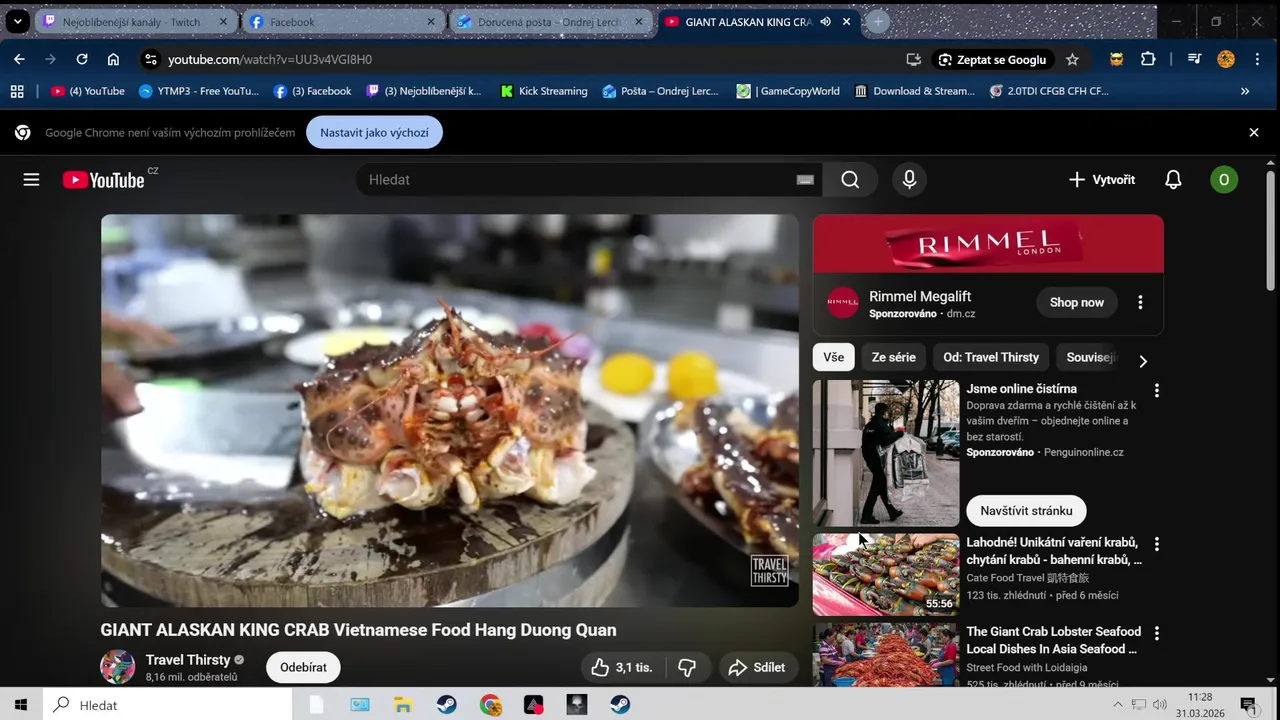
Task: Show hidden system tray icons
Action: point(1117,705)
